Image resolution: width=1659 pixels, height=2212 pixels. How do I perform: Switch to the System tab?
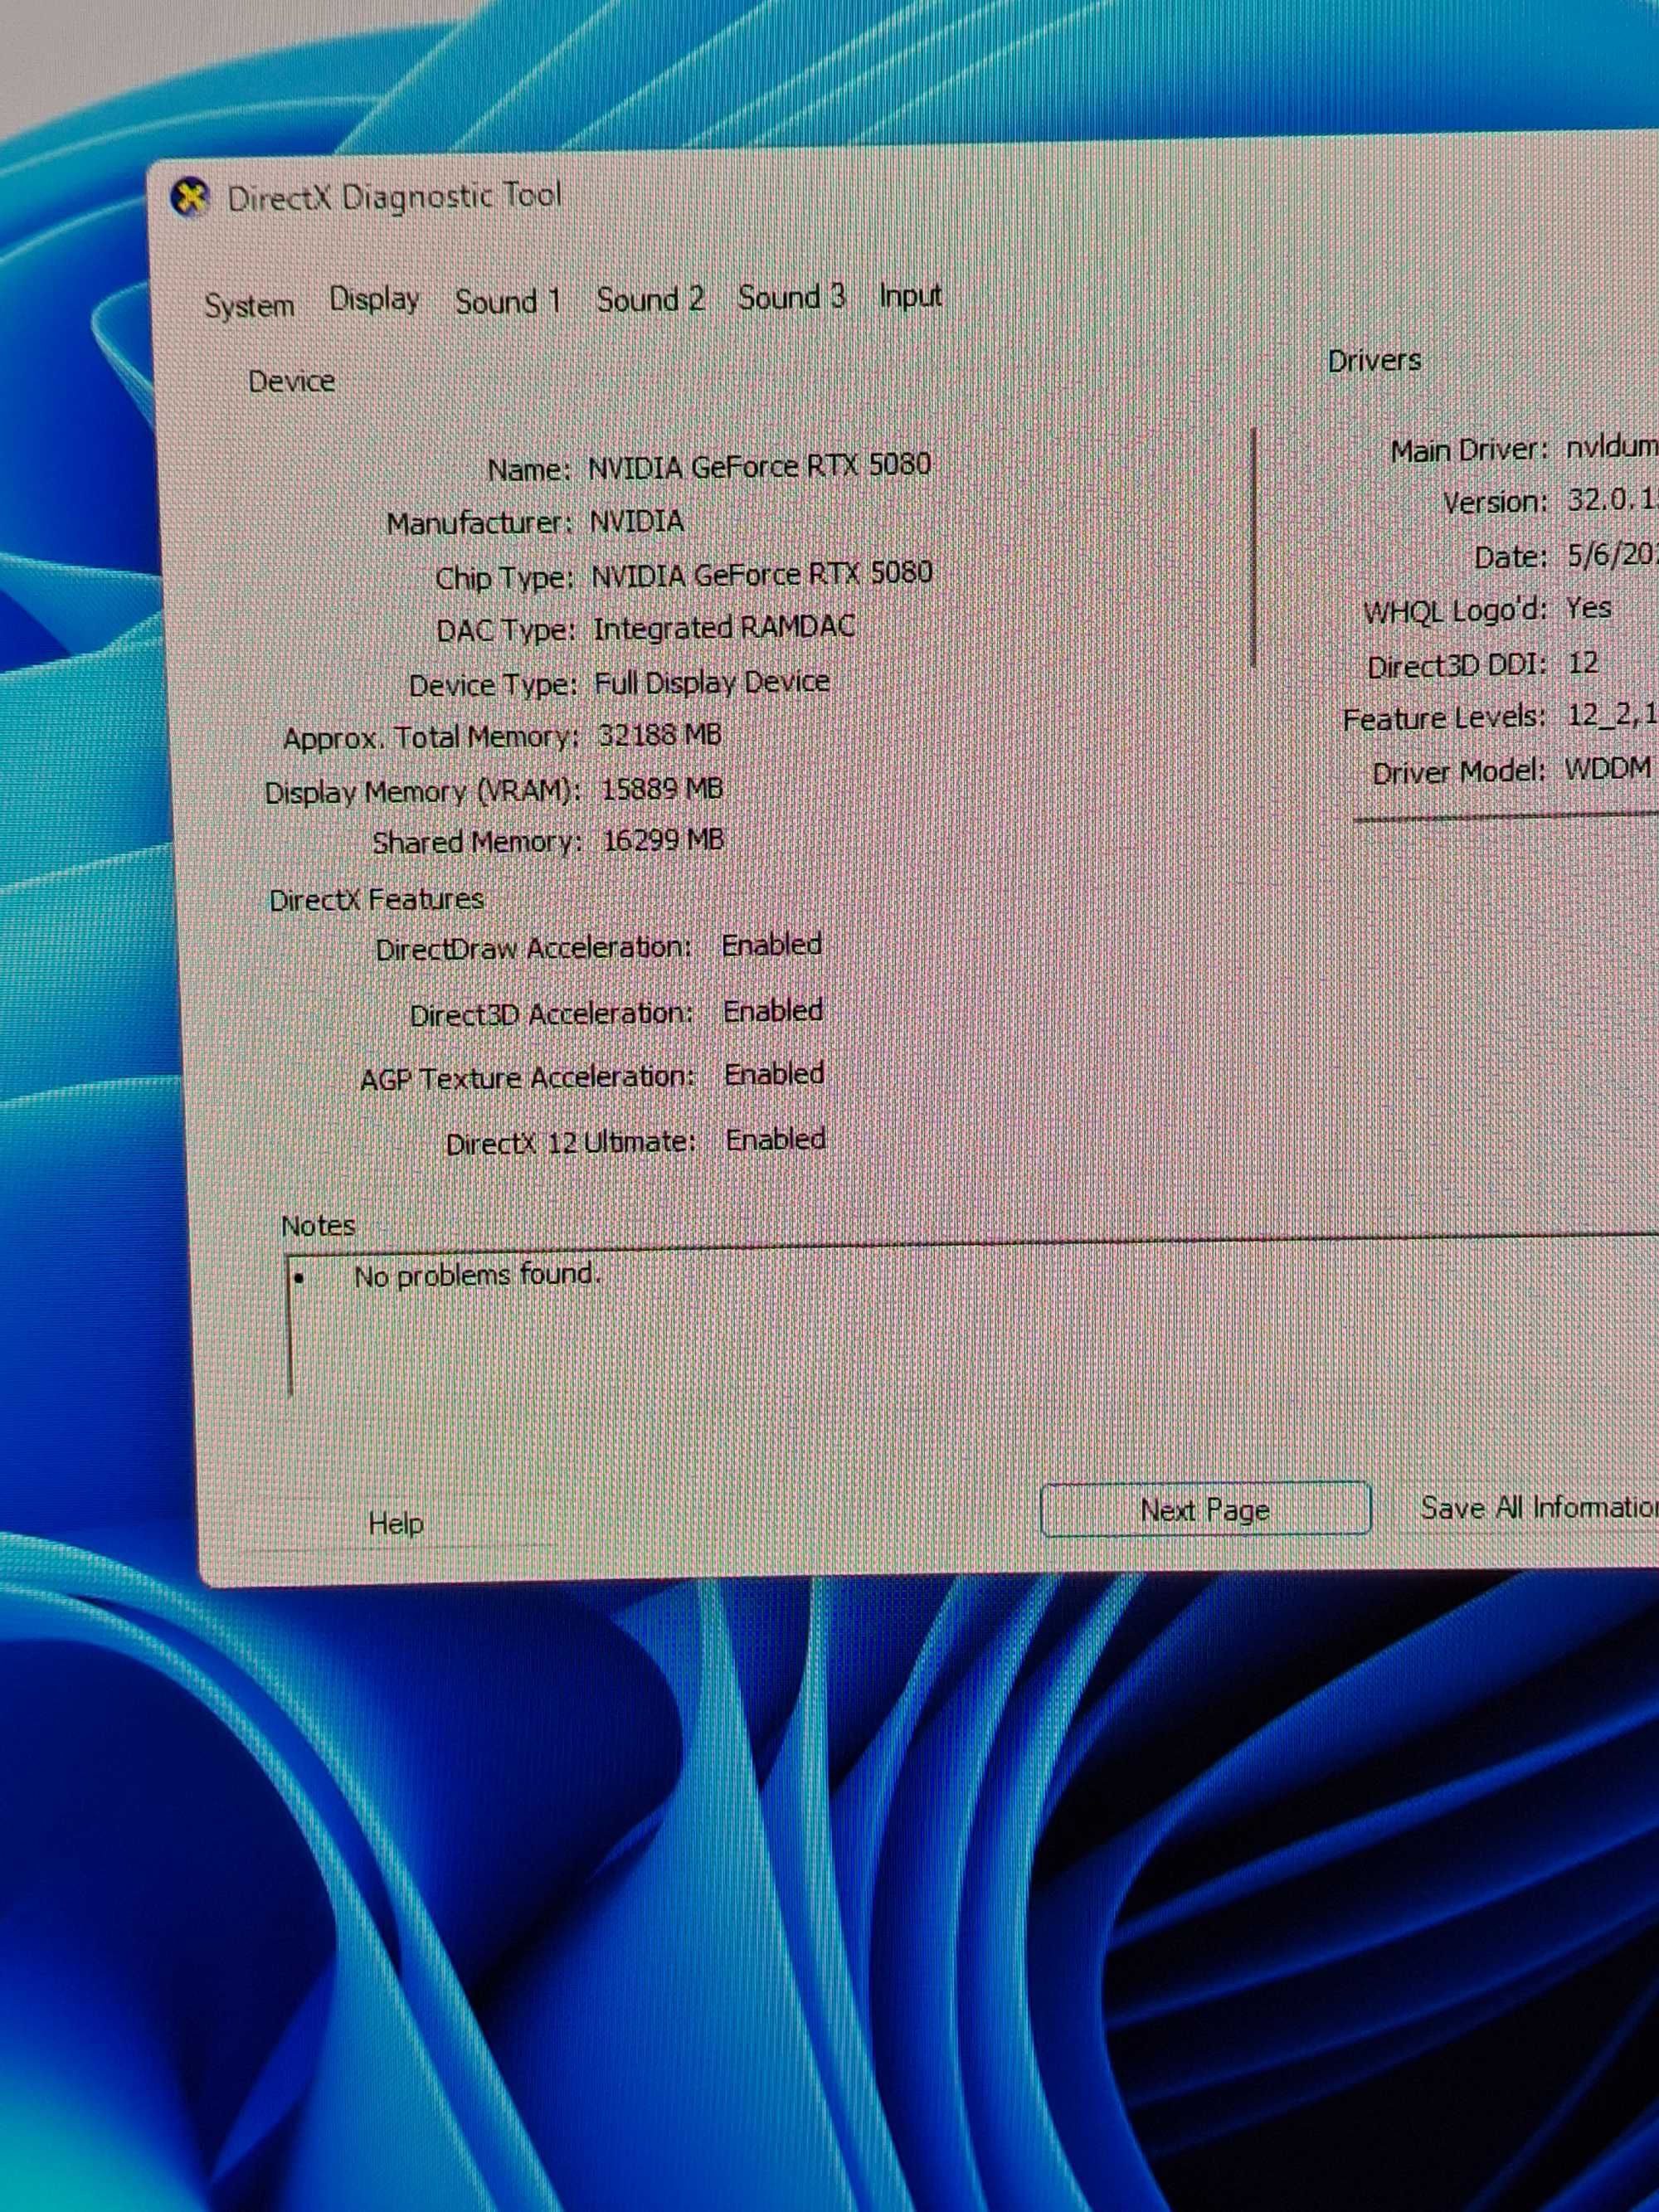tap(249, 305)
